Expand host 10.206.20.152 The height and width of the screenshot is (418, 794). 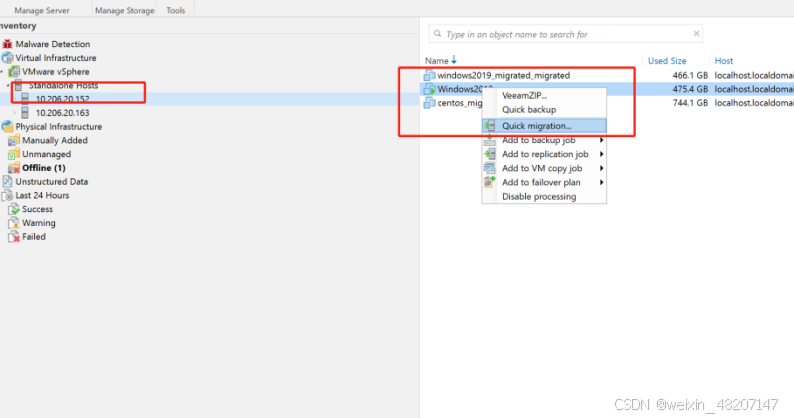(15, 99)
